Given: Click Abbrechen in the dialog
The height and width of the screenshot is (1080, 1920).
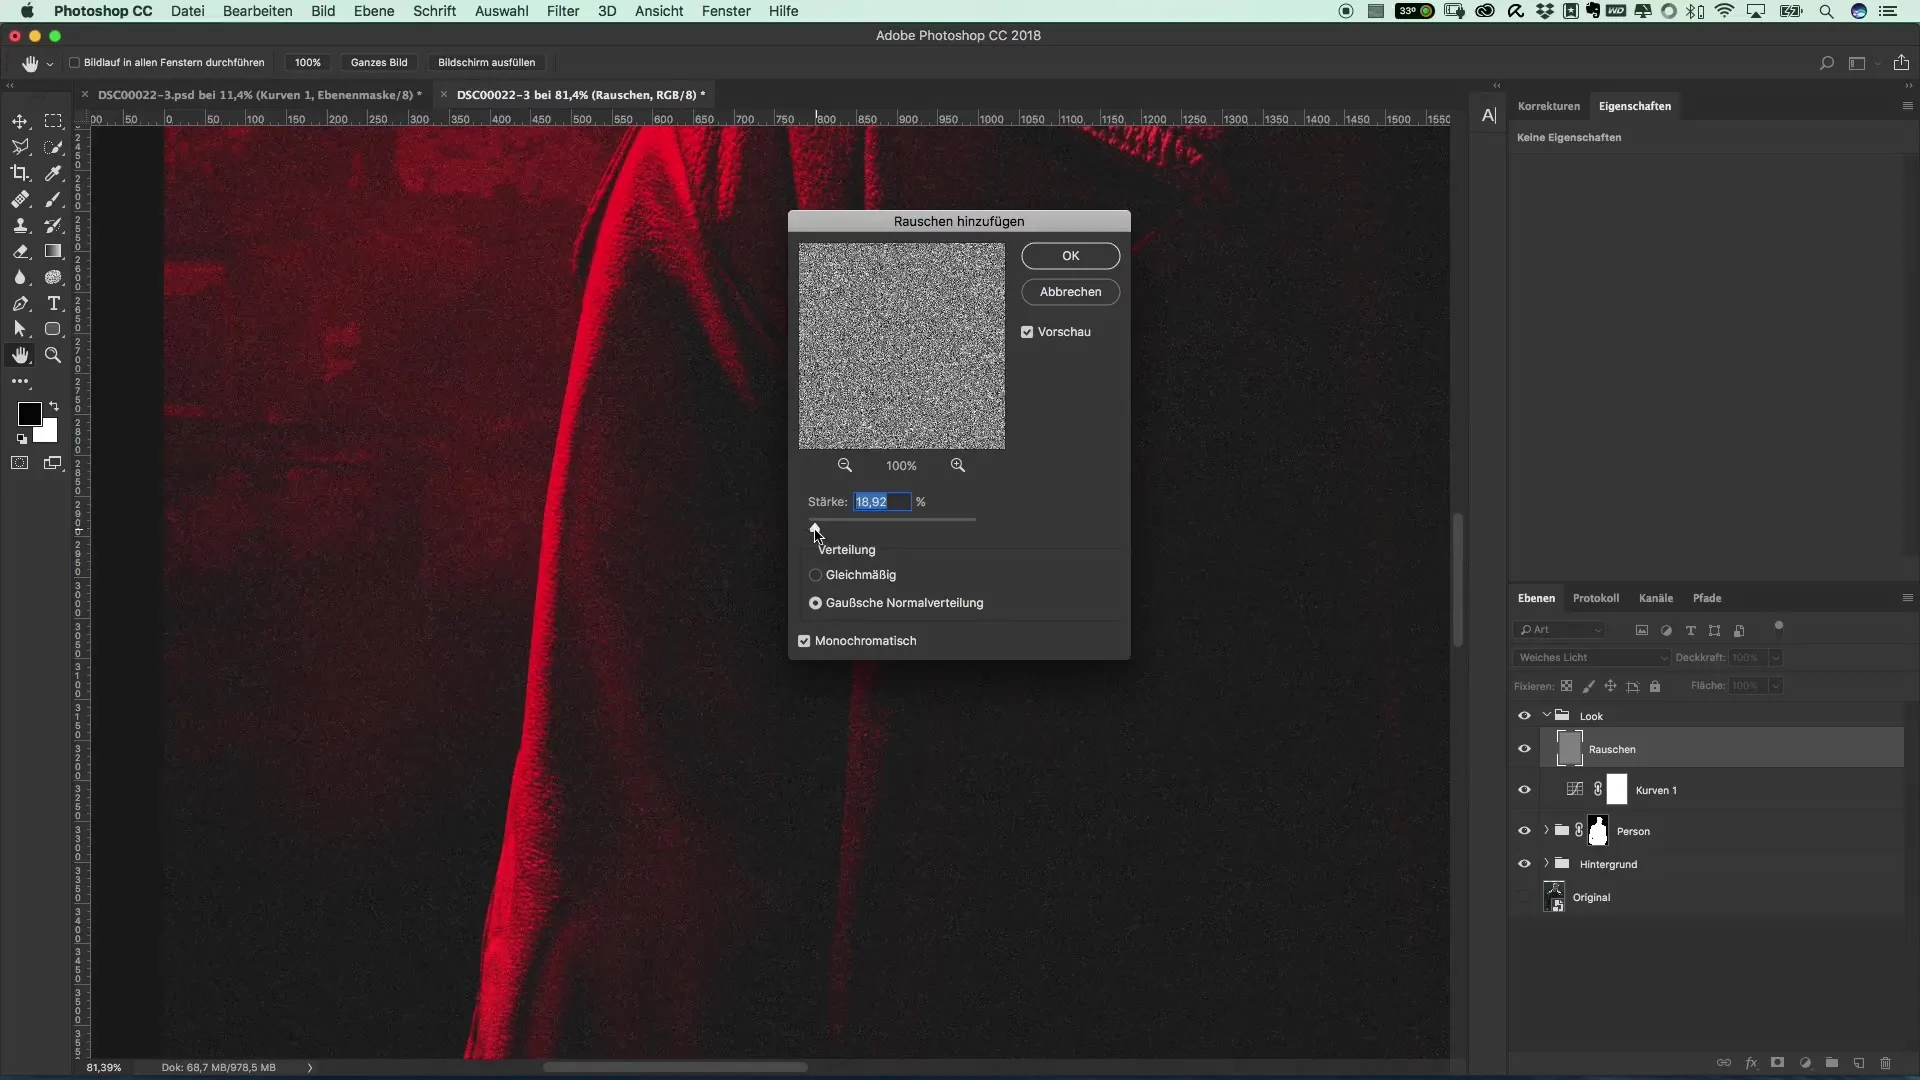Looking at the screenshot, I should 1070,292.
